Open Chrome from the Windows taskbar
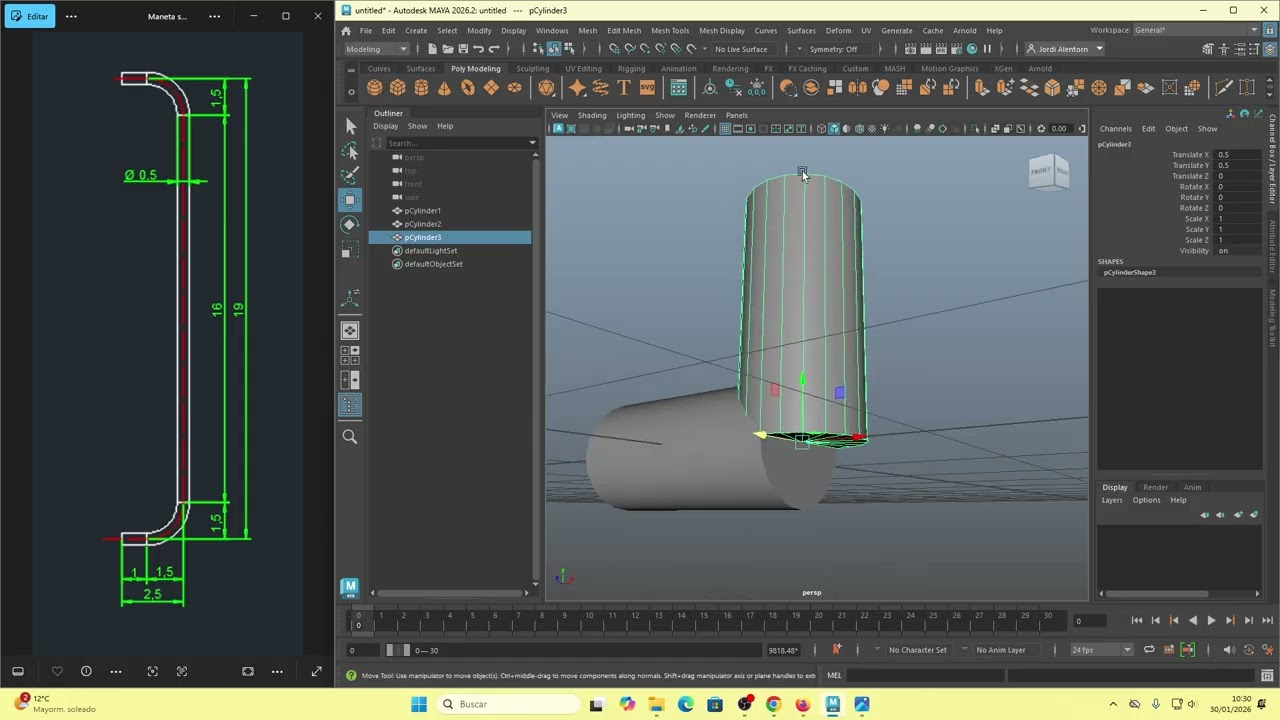The height and width of the screenshot is (720, 1280). click(x=773, y=704)
